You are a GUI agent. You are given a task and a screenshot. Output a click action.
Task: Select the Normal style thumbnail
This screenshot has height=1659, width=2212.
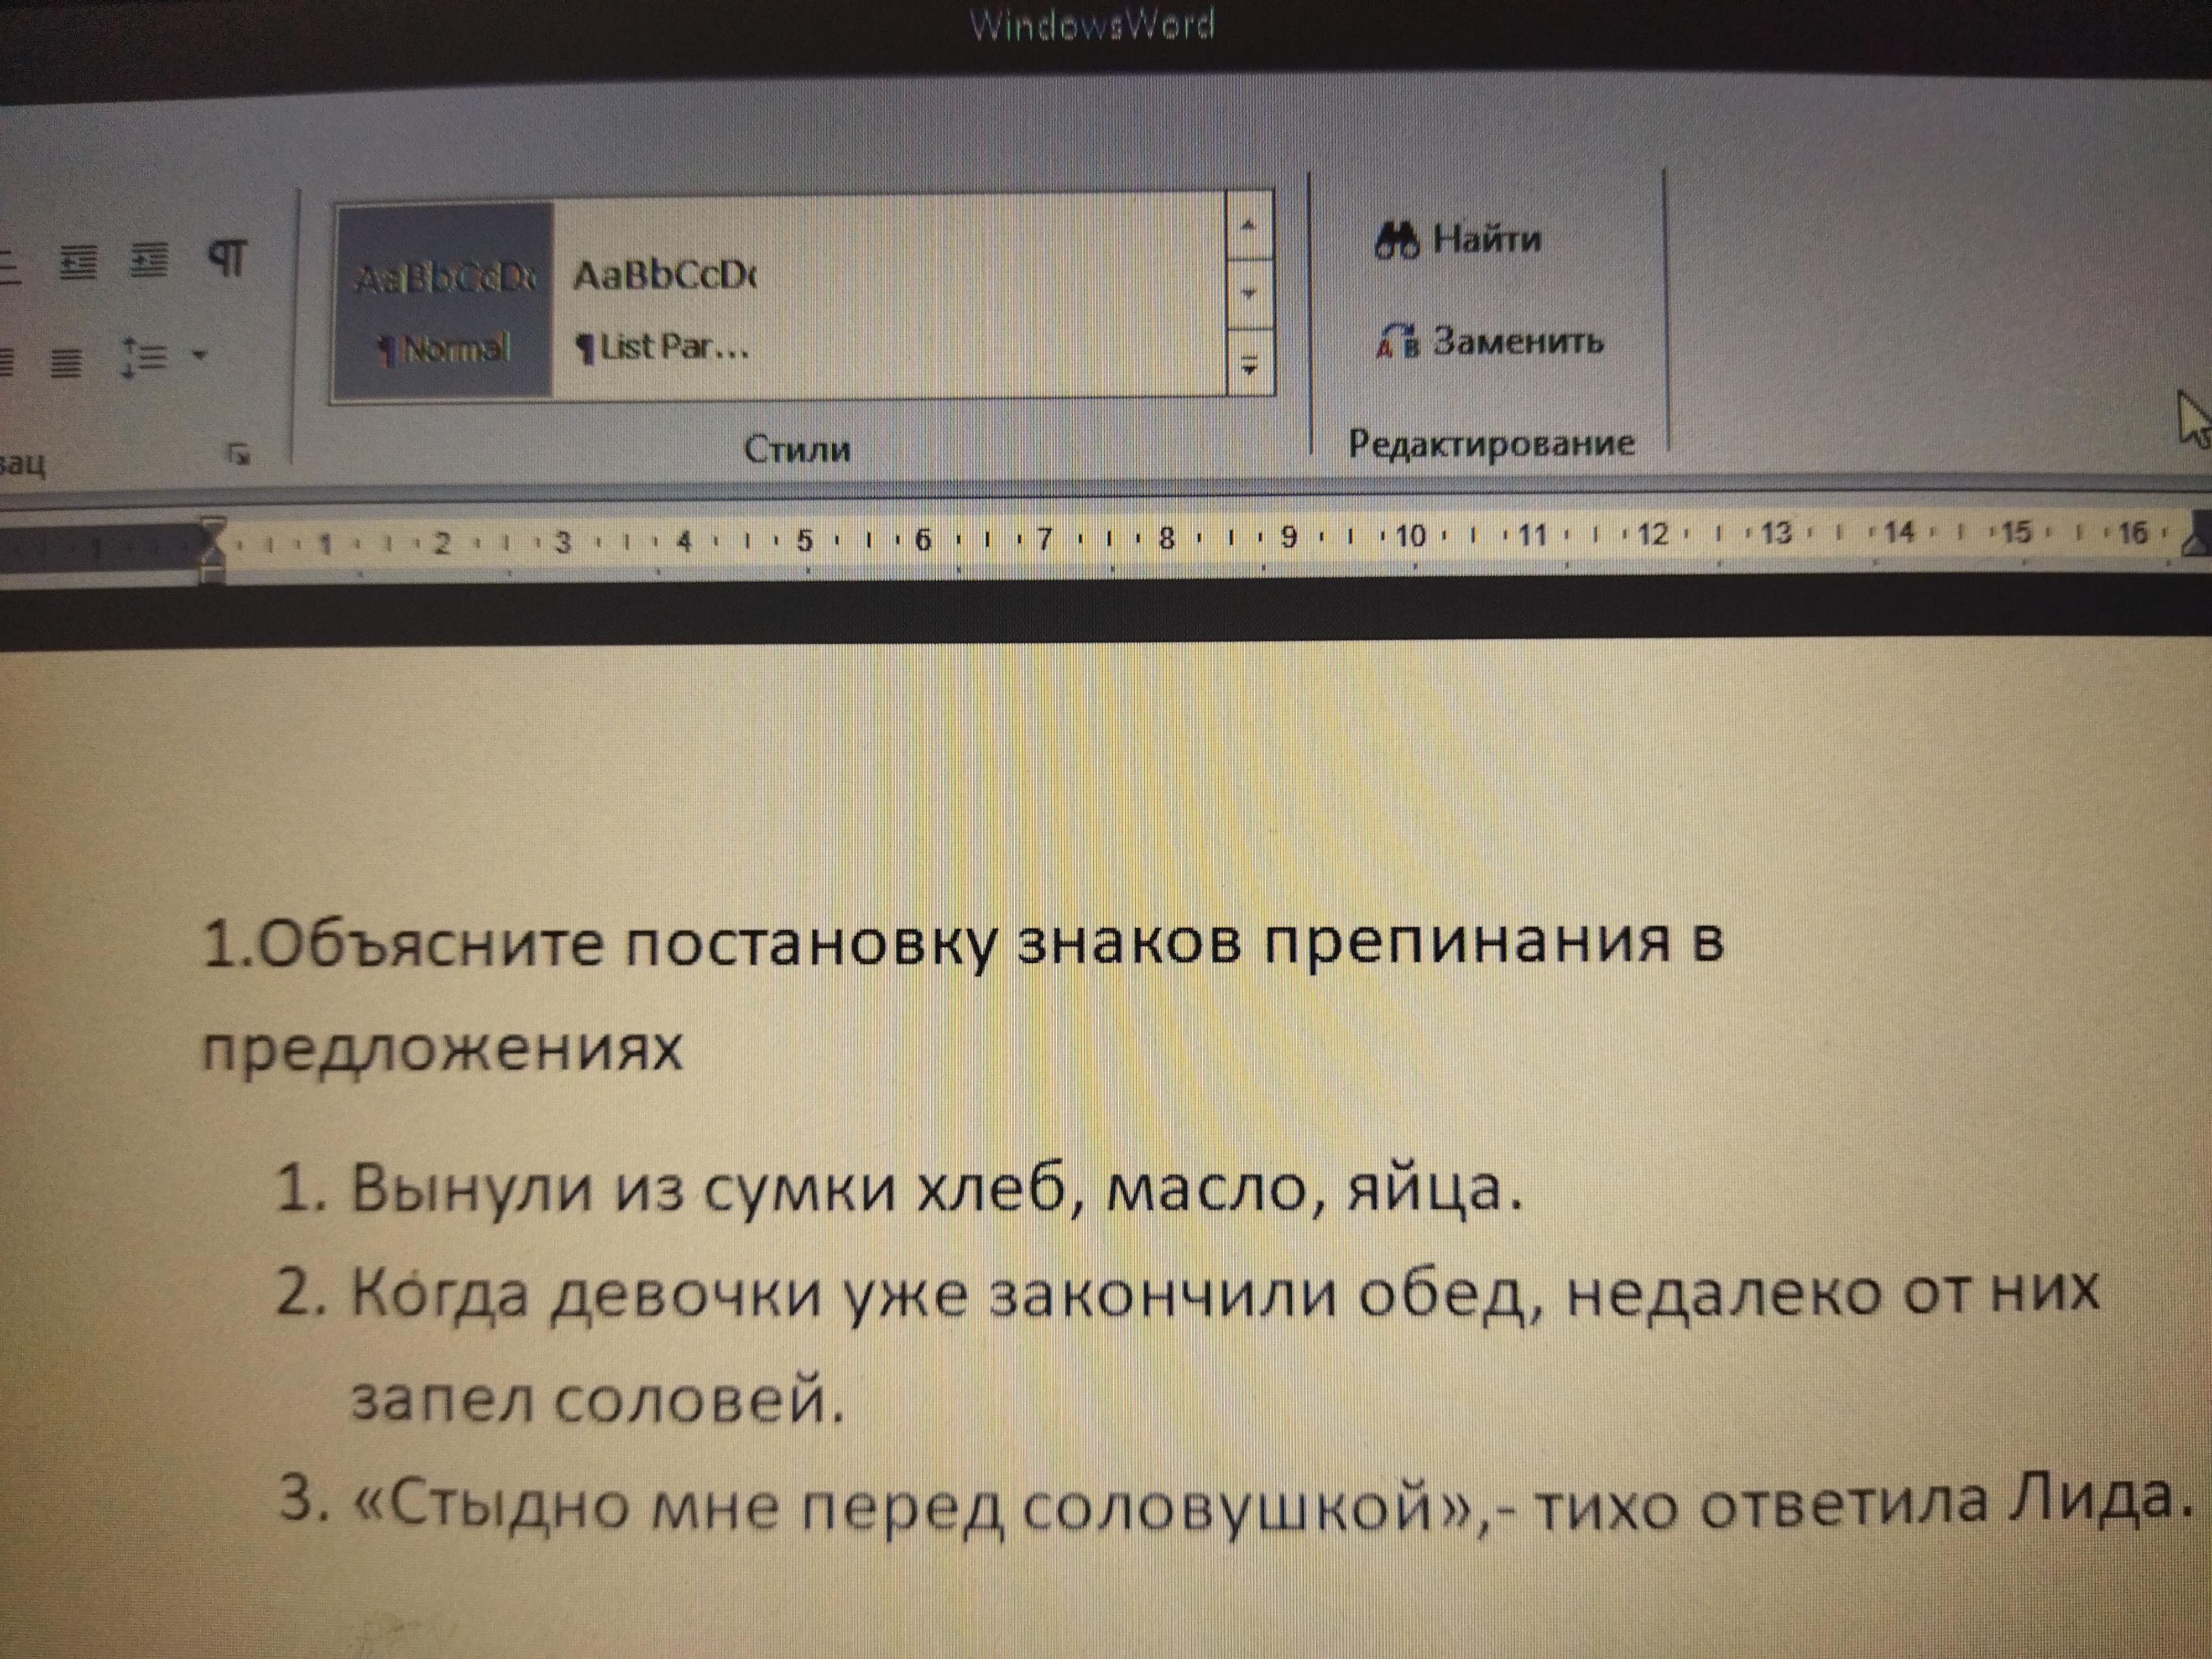click(x=444, y=300)
